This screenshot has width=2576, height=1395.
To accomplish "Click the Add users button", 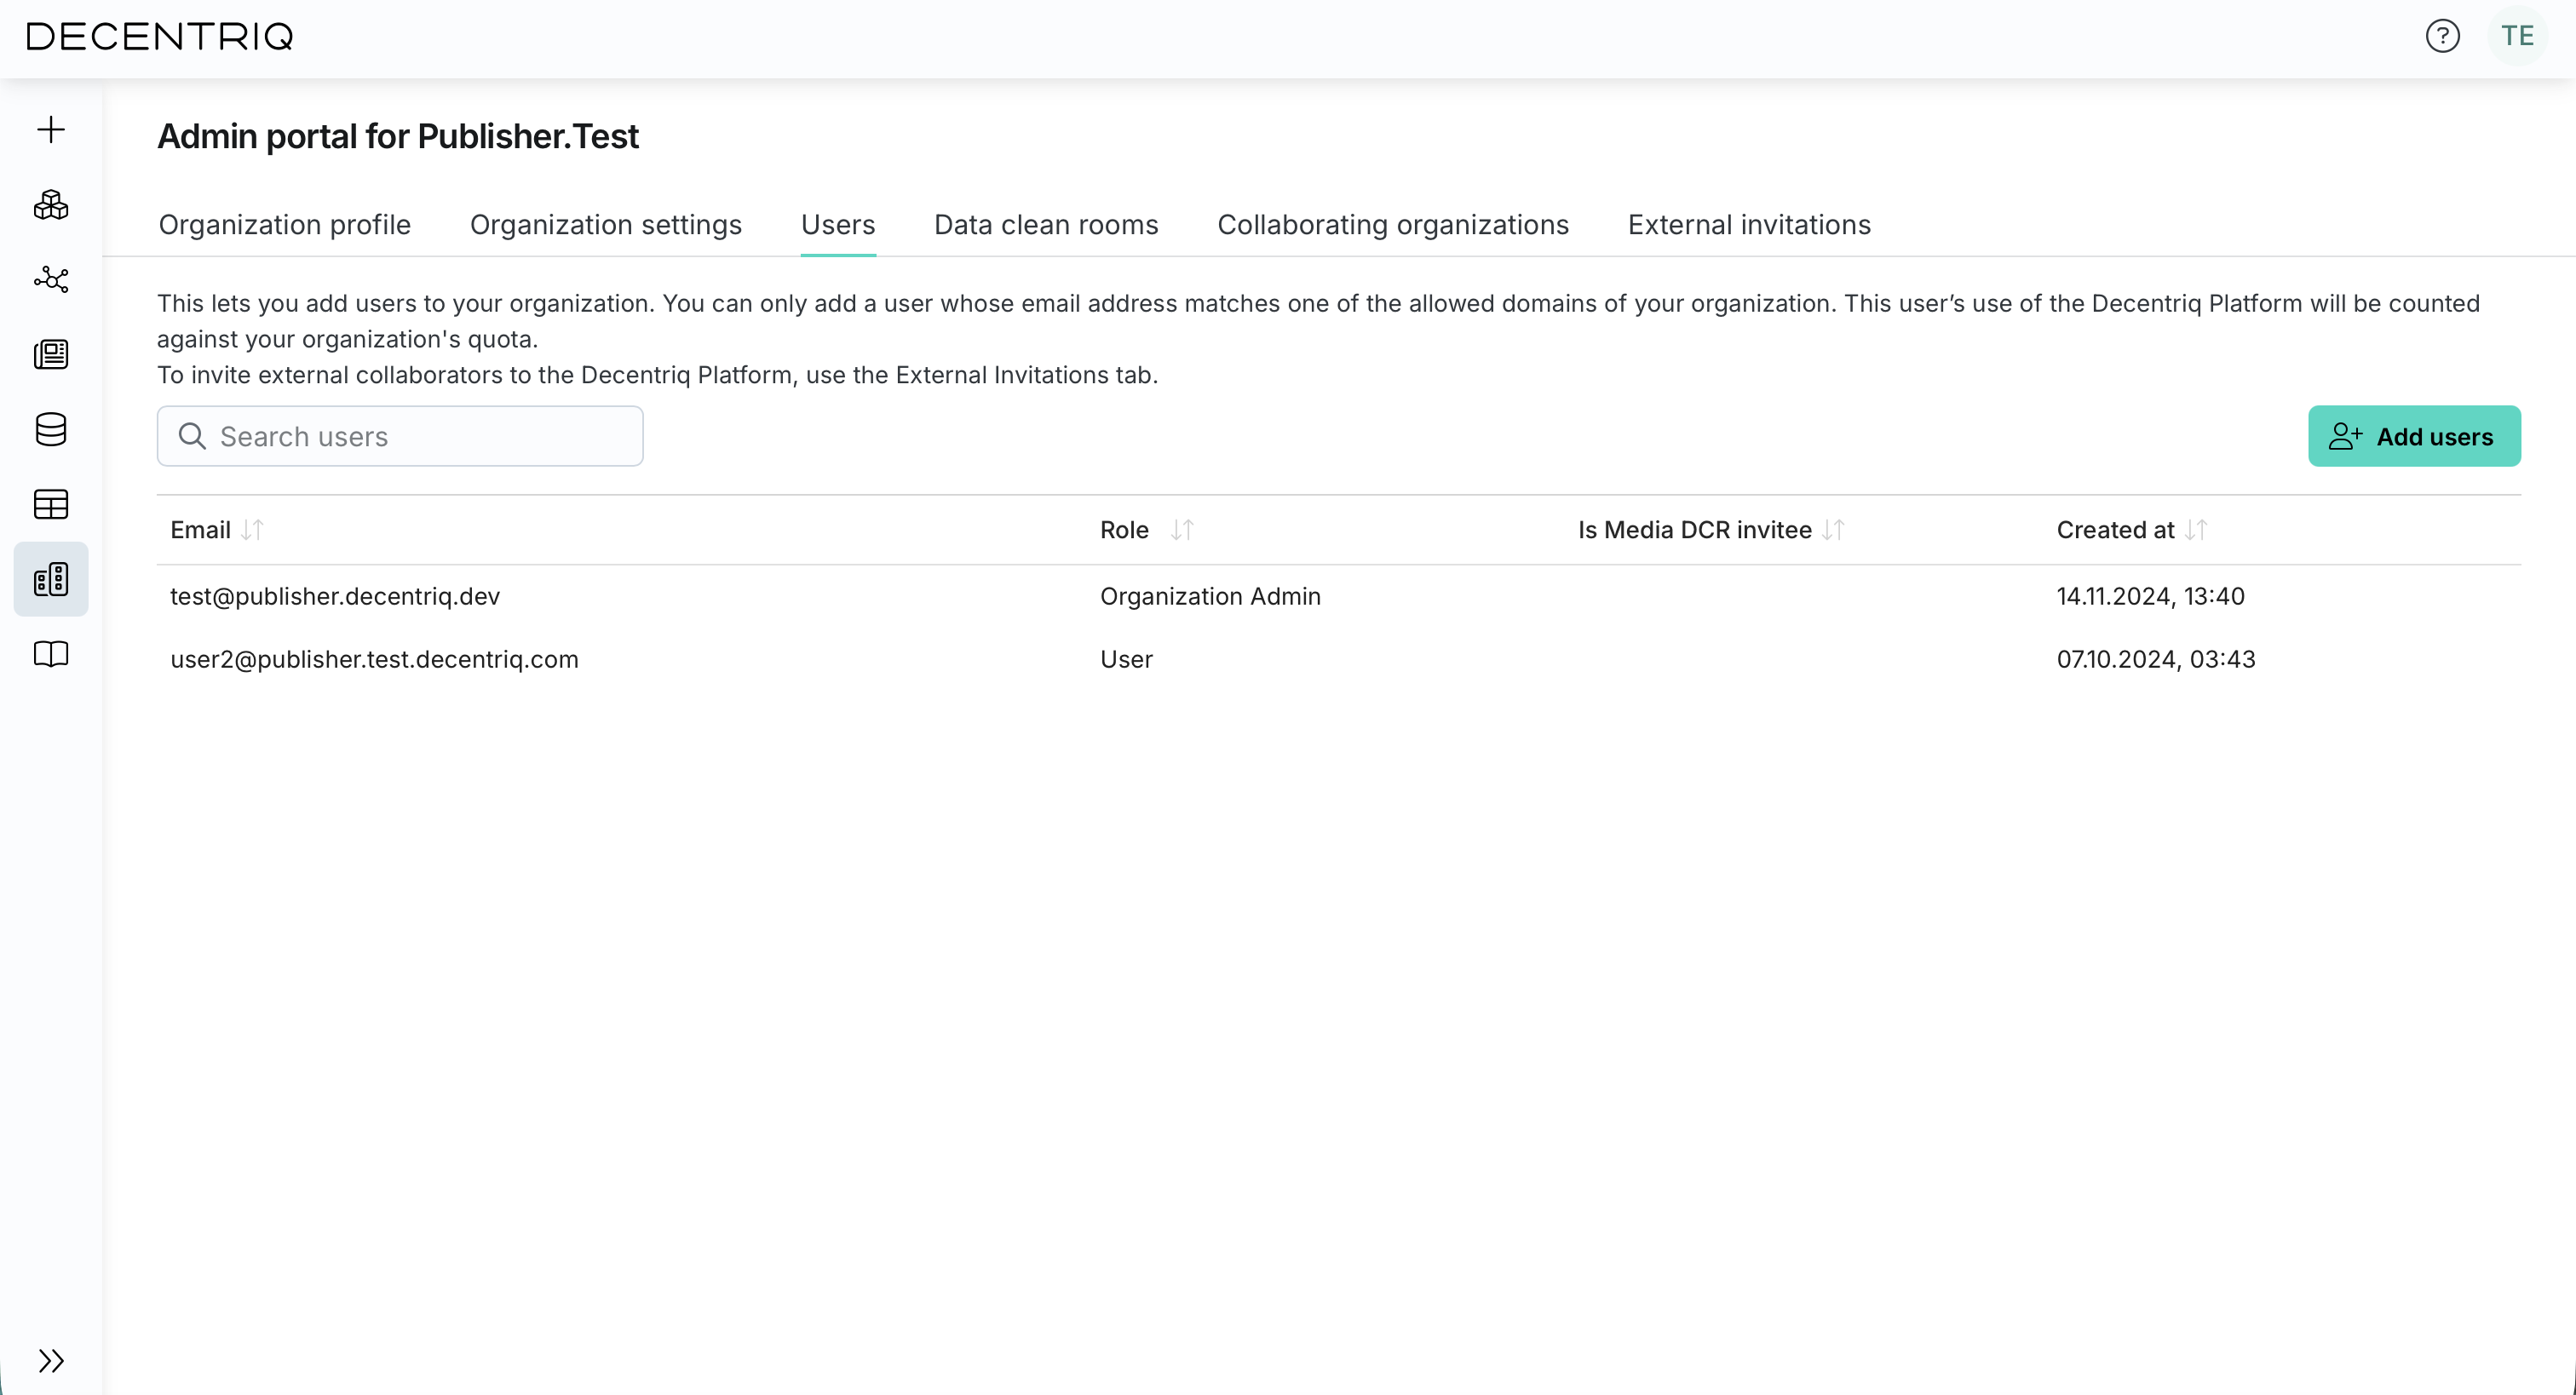I will coord(2413,436).
